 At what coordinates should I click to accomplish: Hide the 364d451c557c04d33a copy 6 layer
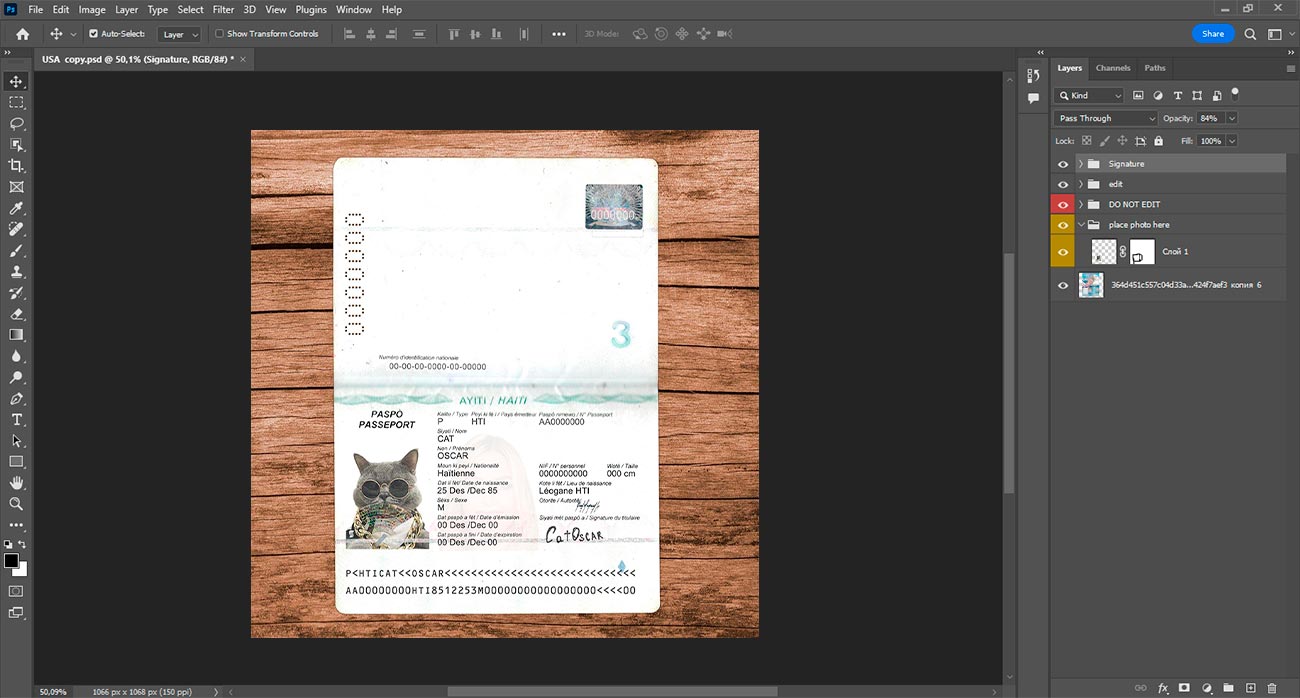click(x=1063, y=285)
